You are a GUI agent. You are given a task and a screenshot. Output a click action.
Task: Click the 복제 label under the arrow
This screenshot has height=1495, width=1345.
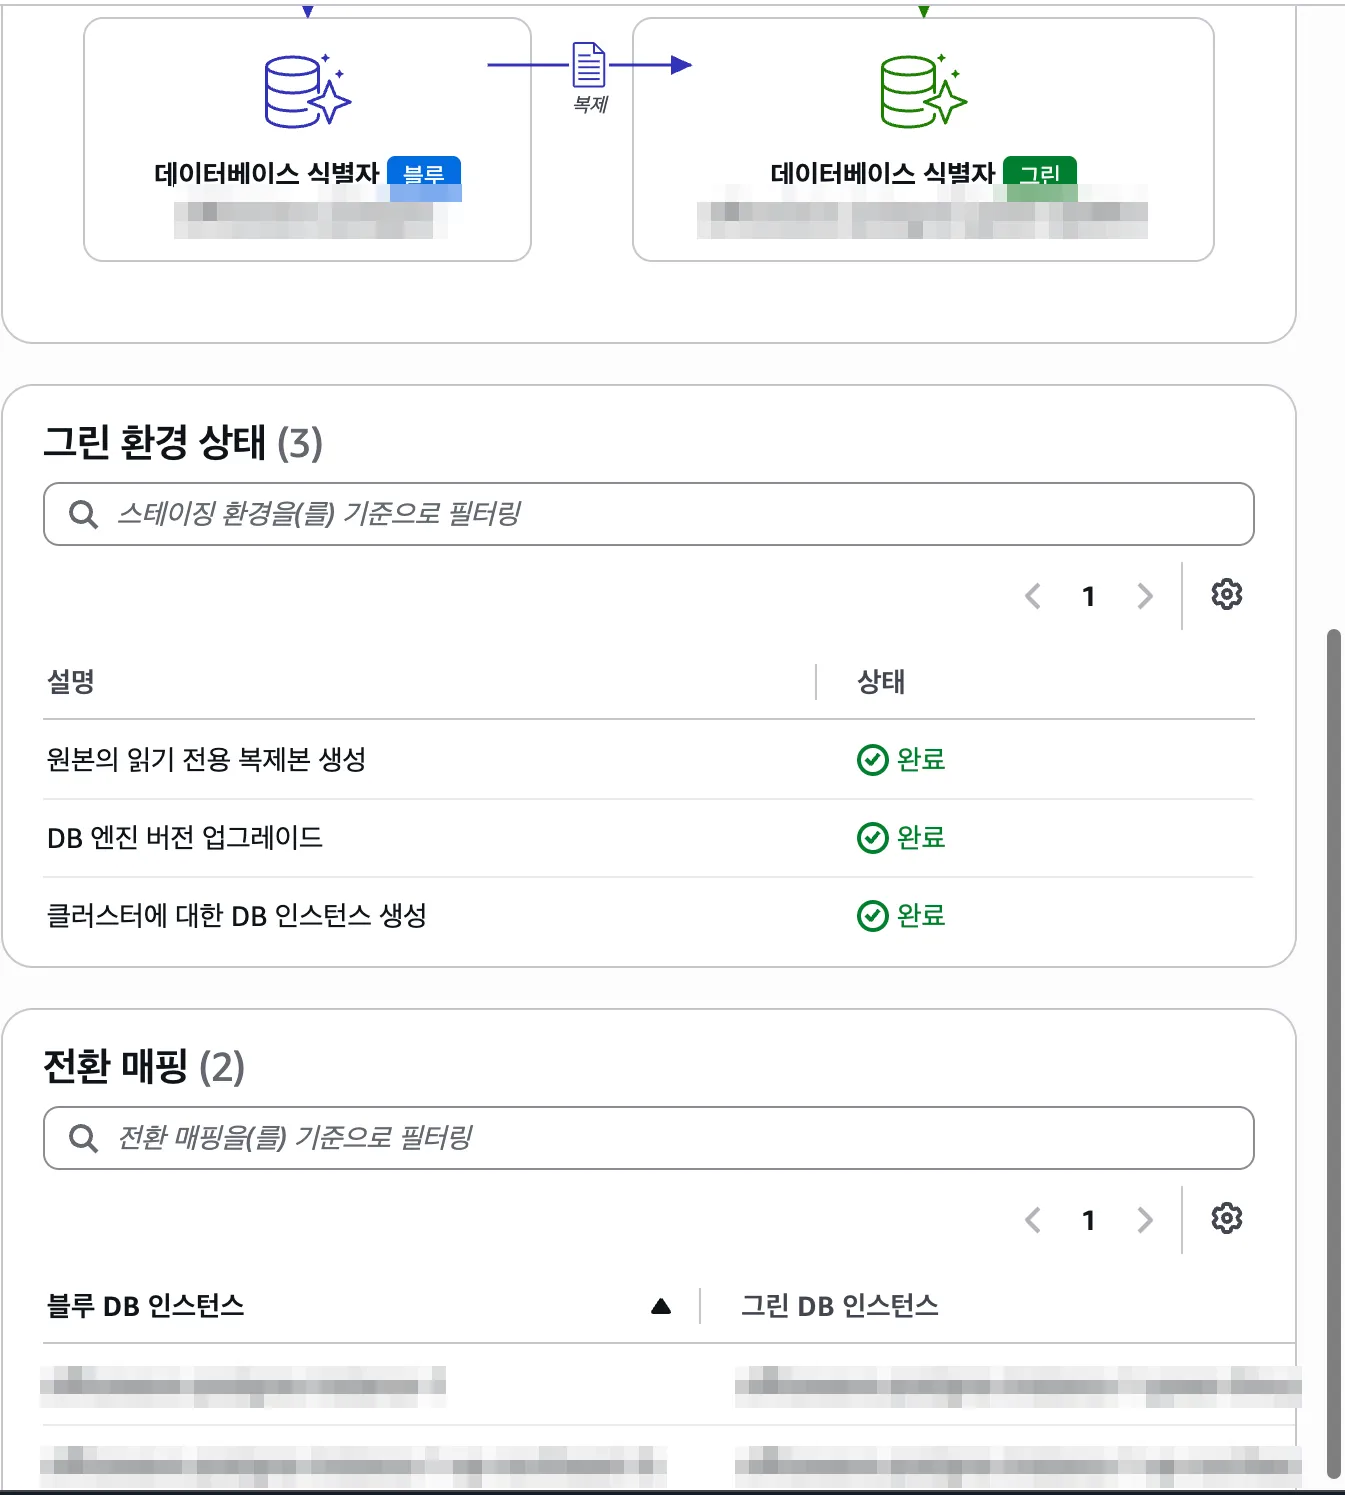(590, 104)
